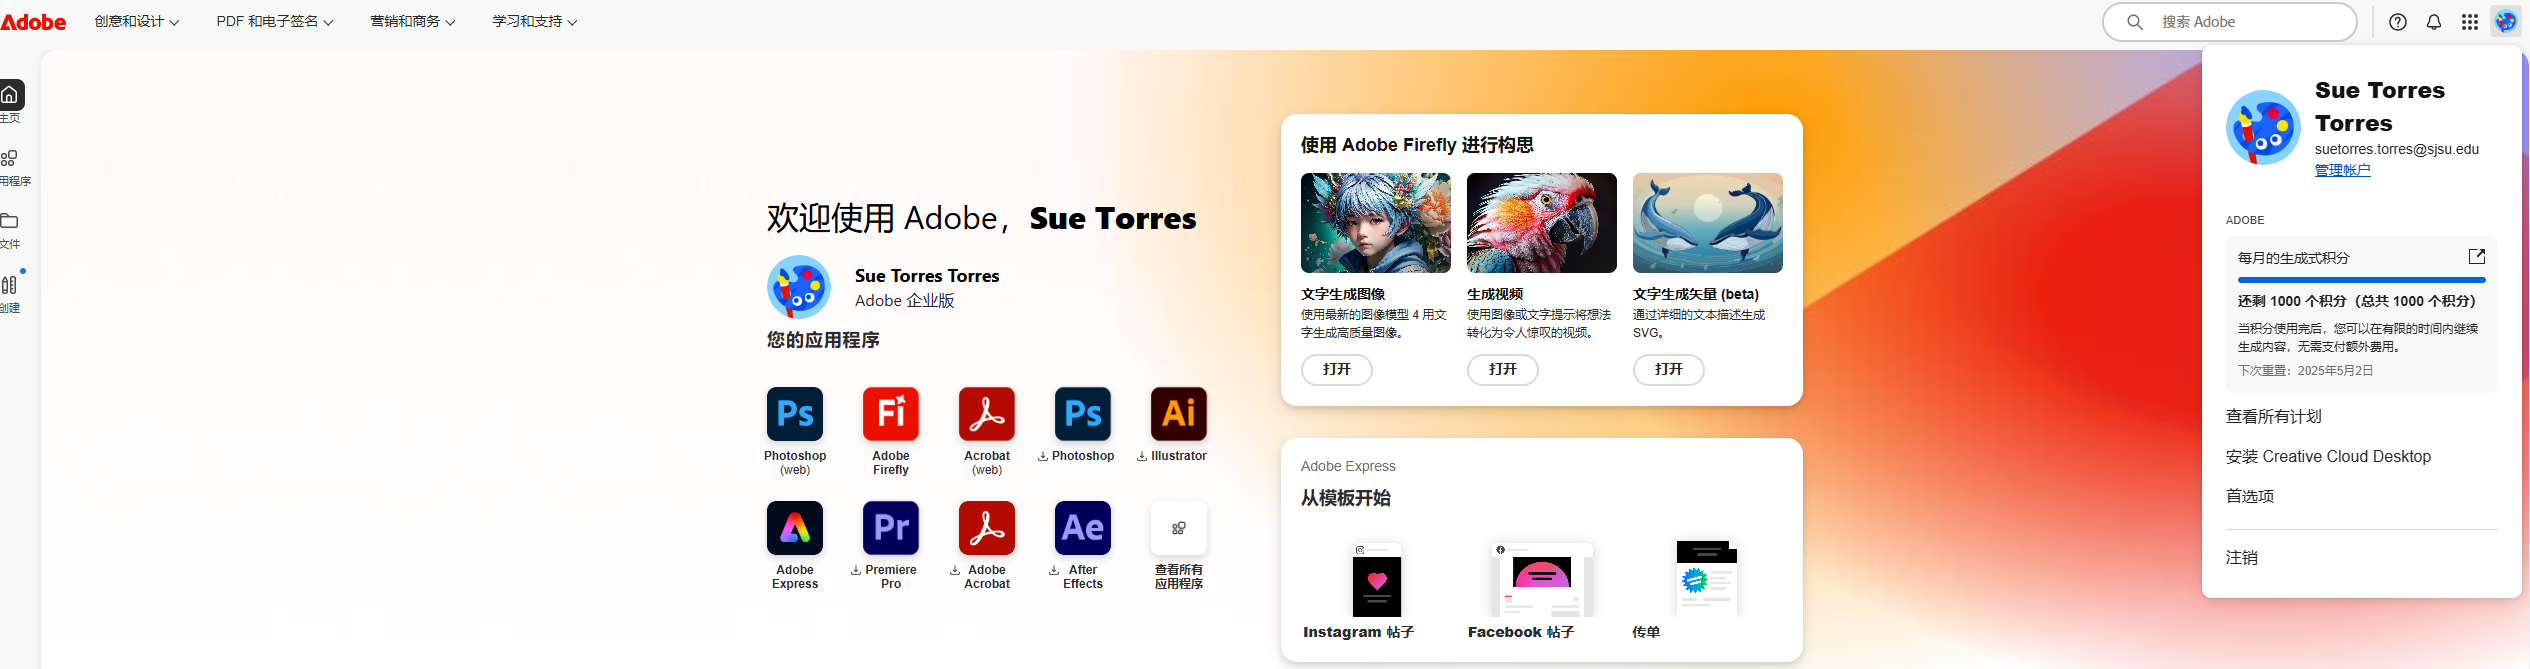This screenshot has height=669, width=2530.
Task: Choose the Instagram 帖子 template
Action: 1376,580
